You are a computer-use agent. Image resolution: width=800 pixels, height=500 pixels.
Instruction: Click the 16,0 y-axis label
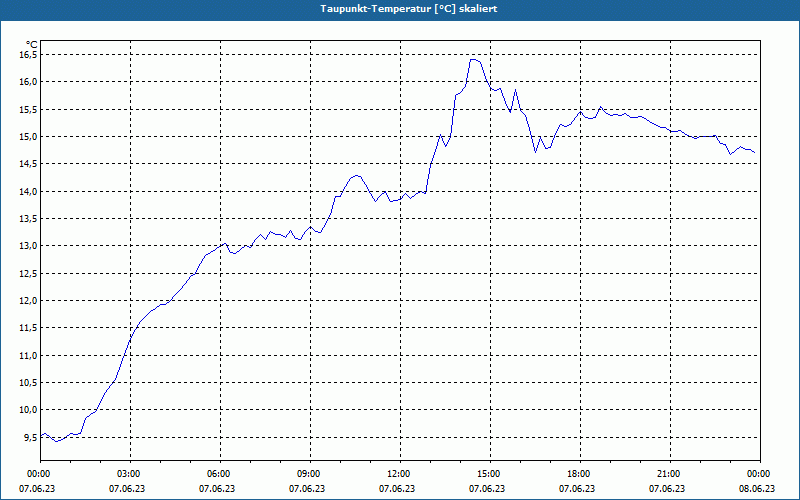click(x=29, y=82)
